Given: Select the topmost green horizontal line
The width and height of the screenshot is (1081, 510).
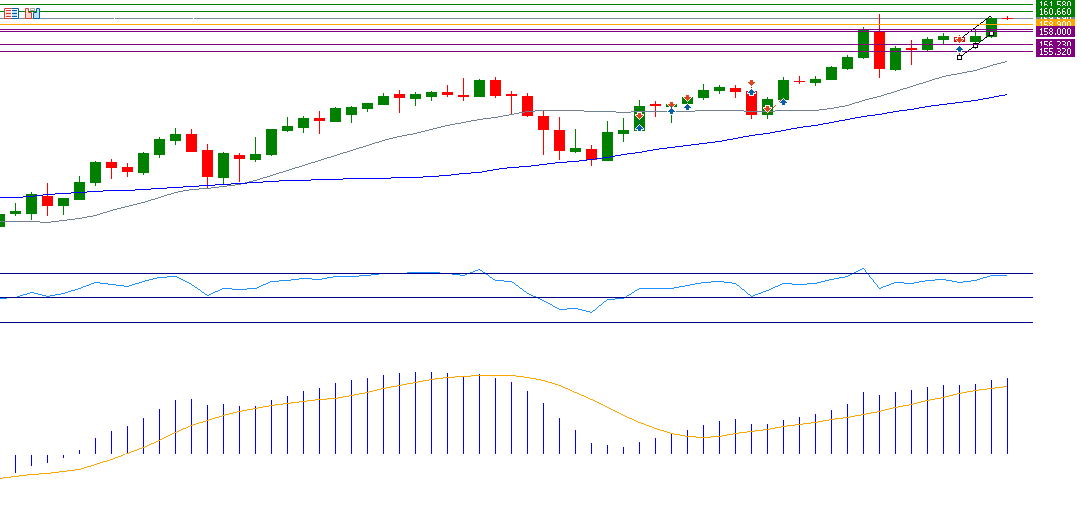Looking at the screenshot, I should click(500, 5).
